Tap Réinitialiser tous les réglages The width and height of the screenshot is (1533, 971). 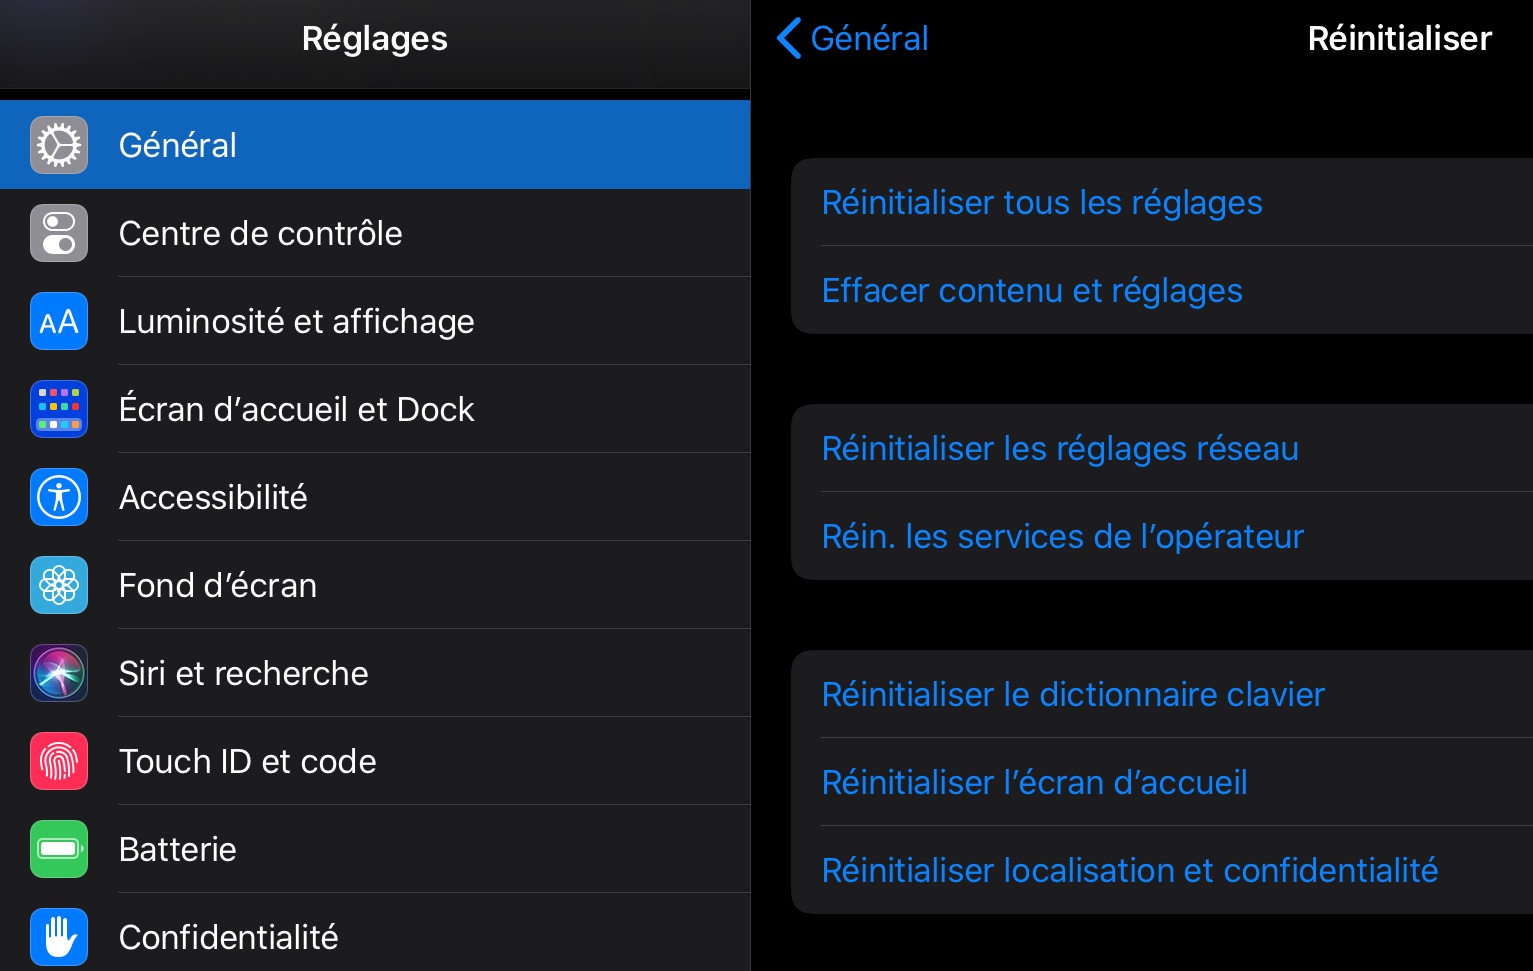click(x=1042, y=202)
